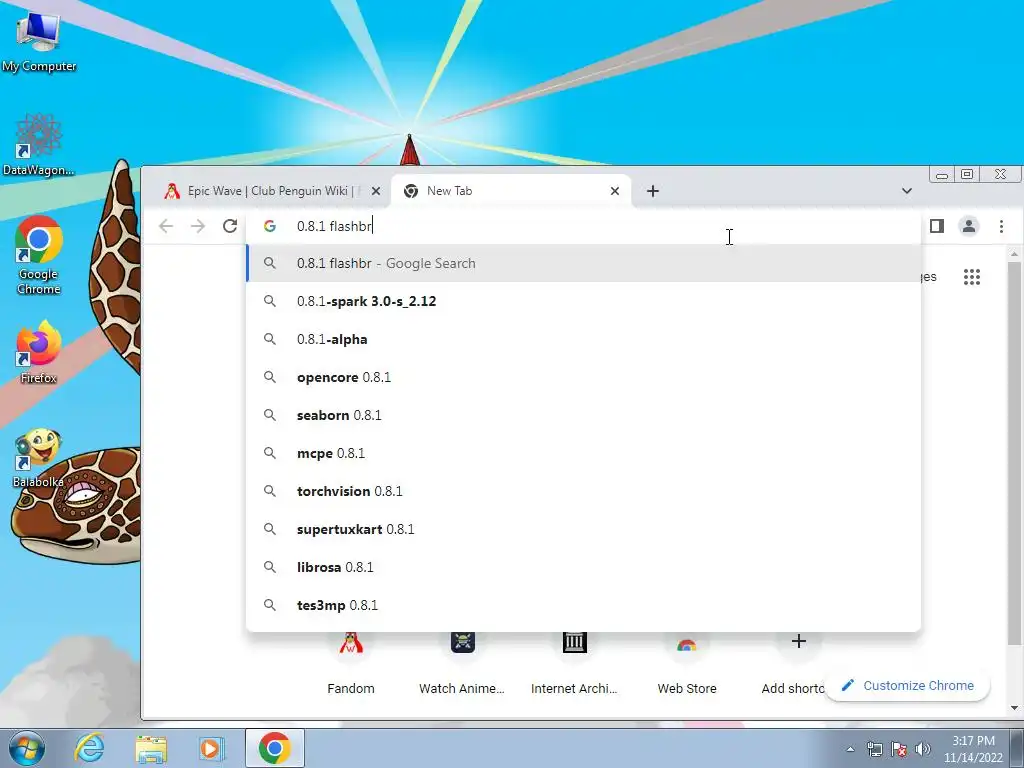Image resolution: width=1024 pixels, height=768 pixels.
Task: Open the volume speaker tray icon
Action: pyautogui.click(x=923, y=749)
